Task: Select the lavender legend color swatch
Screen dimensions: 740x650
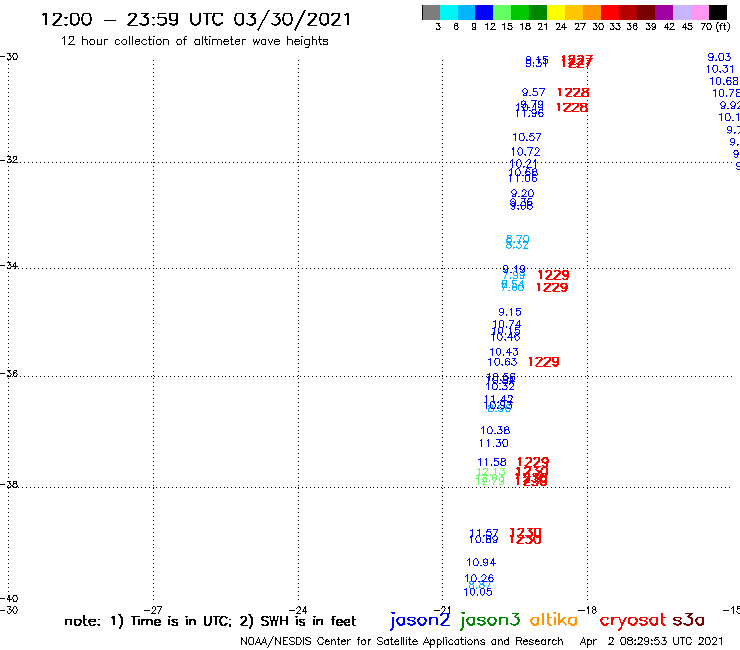Action: [681, 12]
